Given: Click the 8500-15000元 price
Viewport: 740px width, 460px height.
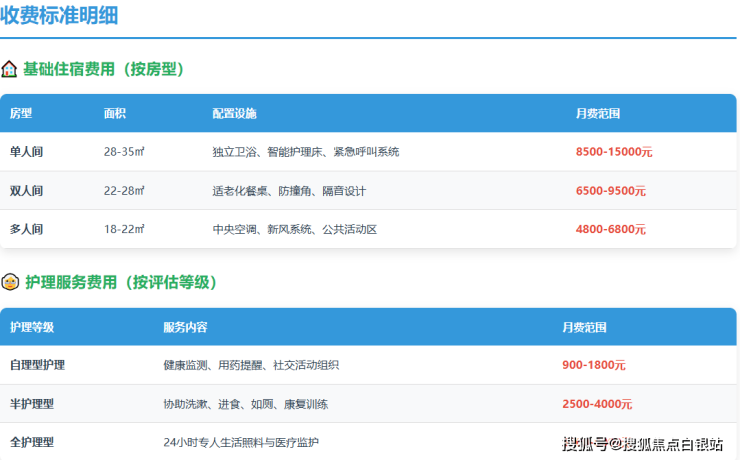Looking at the screenshot, I should 613,152.
